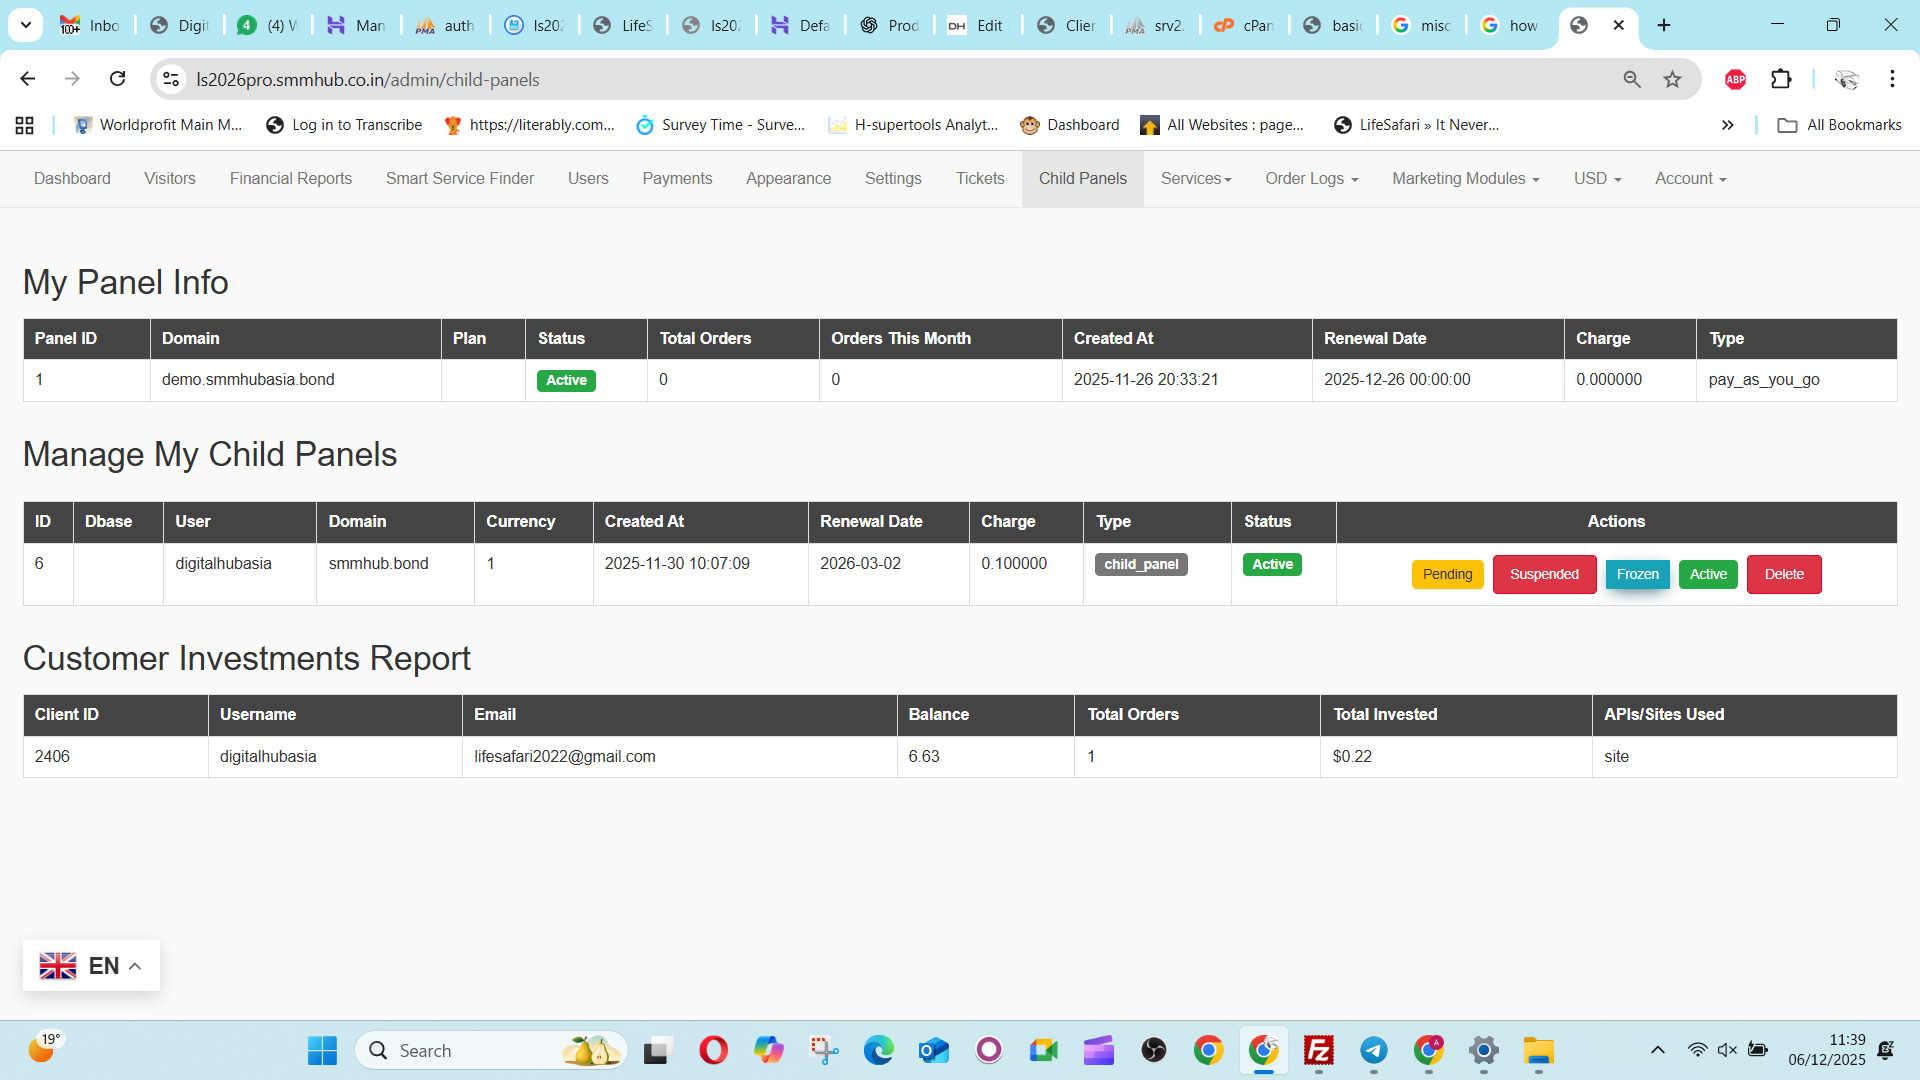This screenshot has height=1080, width=1920.
Task: Open the Financial Reports tab
Action: [290, 179]
